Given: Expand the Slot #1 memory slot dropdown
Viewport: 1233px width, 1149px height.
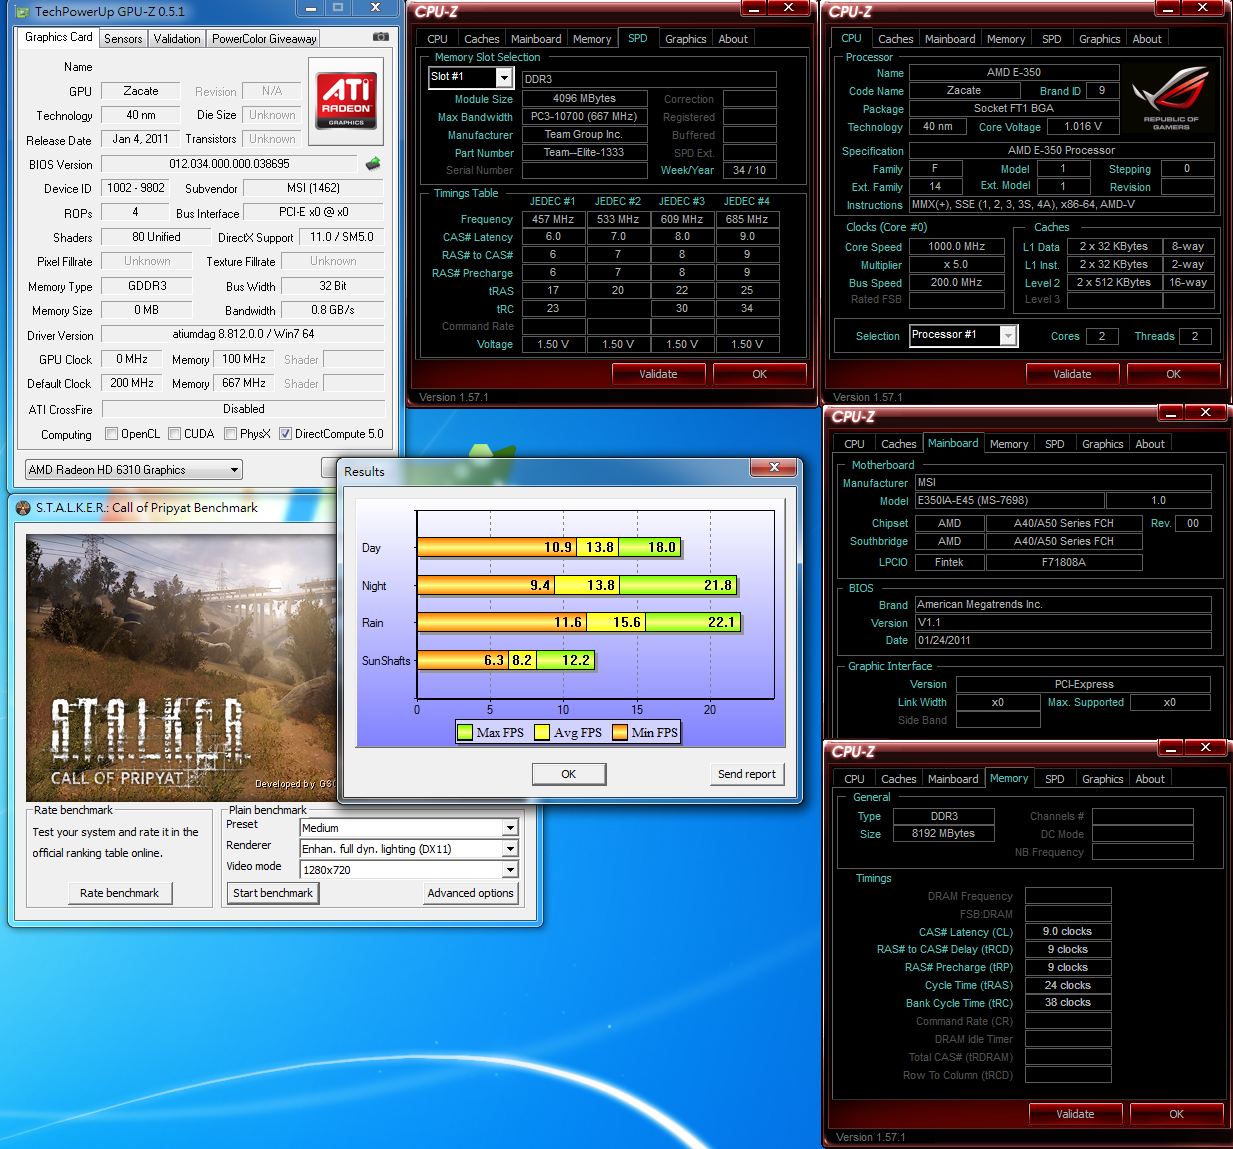Looking at the screenshot, I should coord(470,77).
